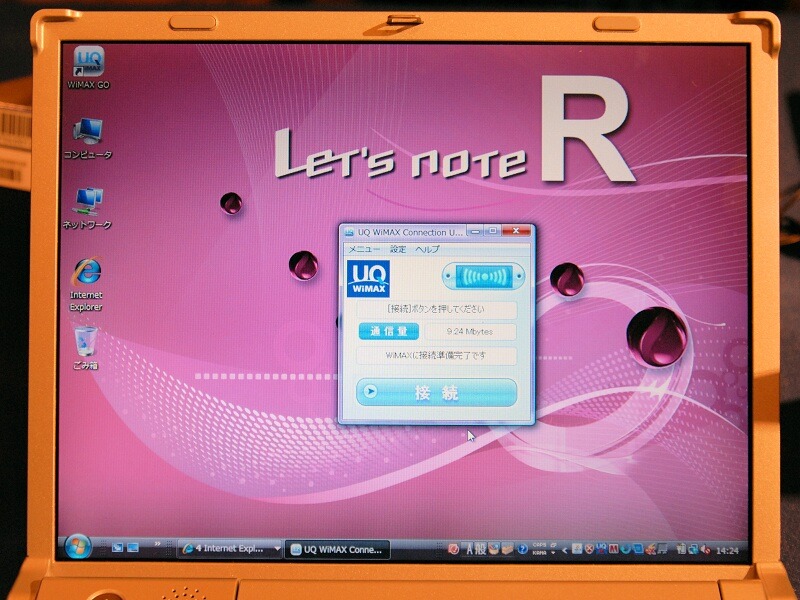Open the ヘルプ menu in UQ WiMAX
Screen dimensions: 800x600
tap(427, 249)
